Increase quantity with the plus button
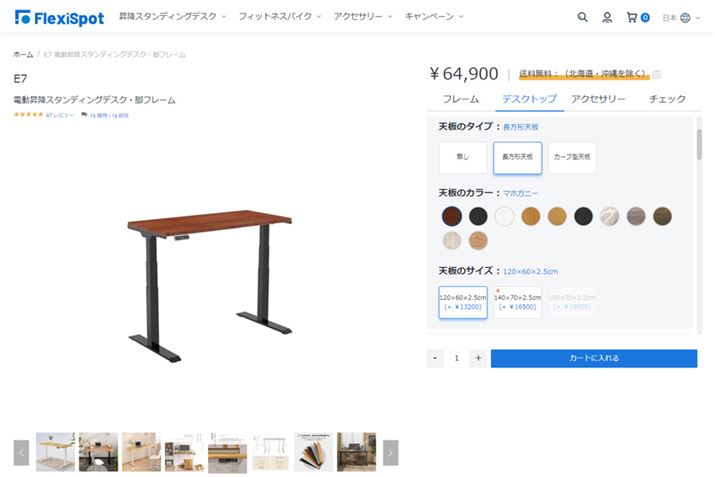The image size is (715, 477). (478, 358)
